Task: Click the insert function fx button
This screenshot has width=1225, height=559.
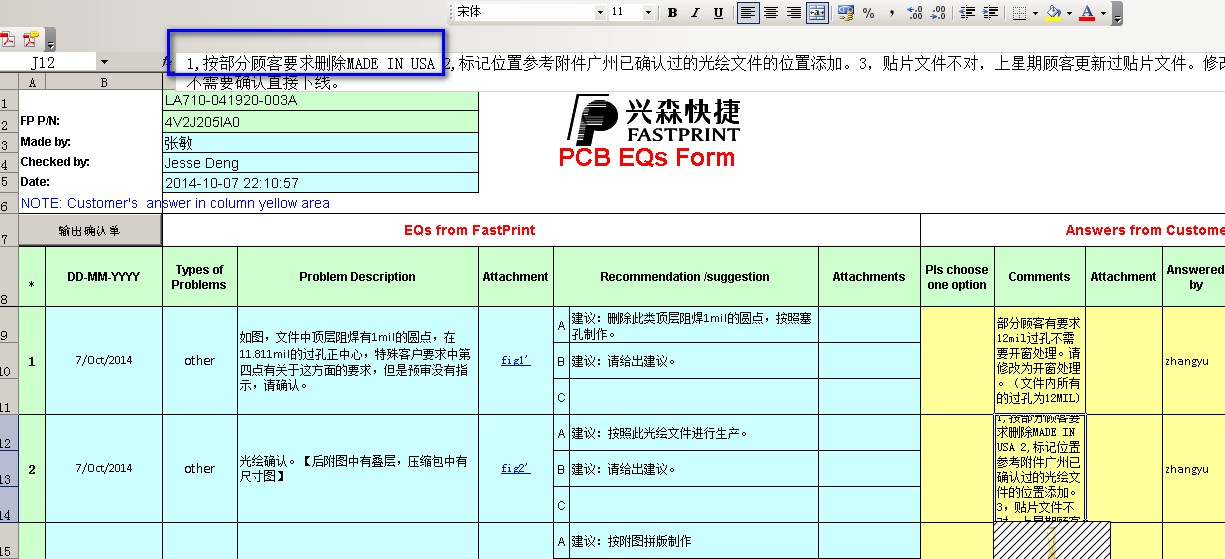Action: [x=166, y=62]
